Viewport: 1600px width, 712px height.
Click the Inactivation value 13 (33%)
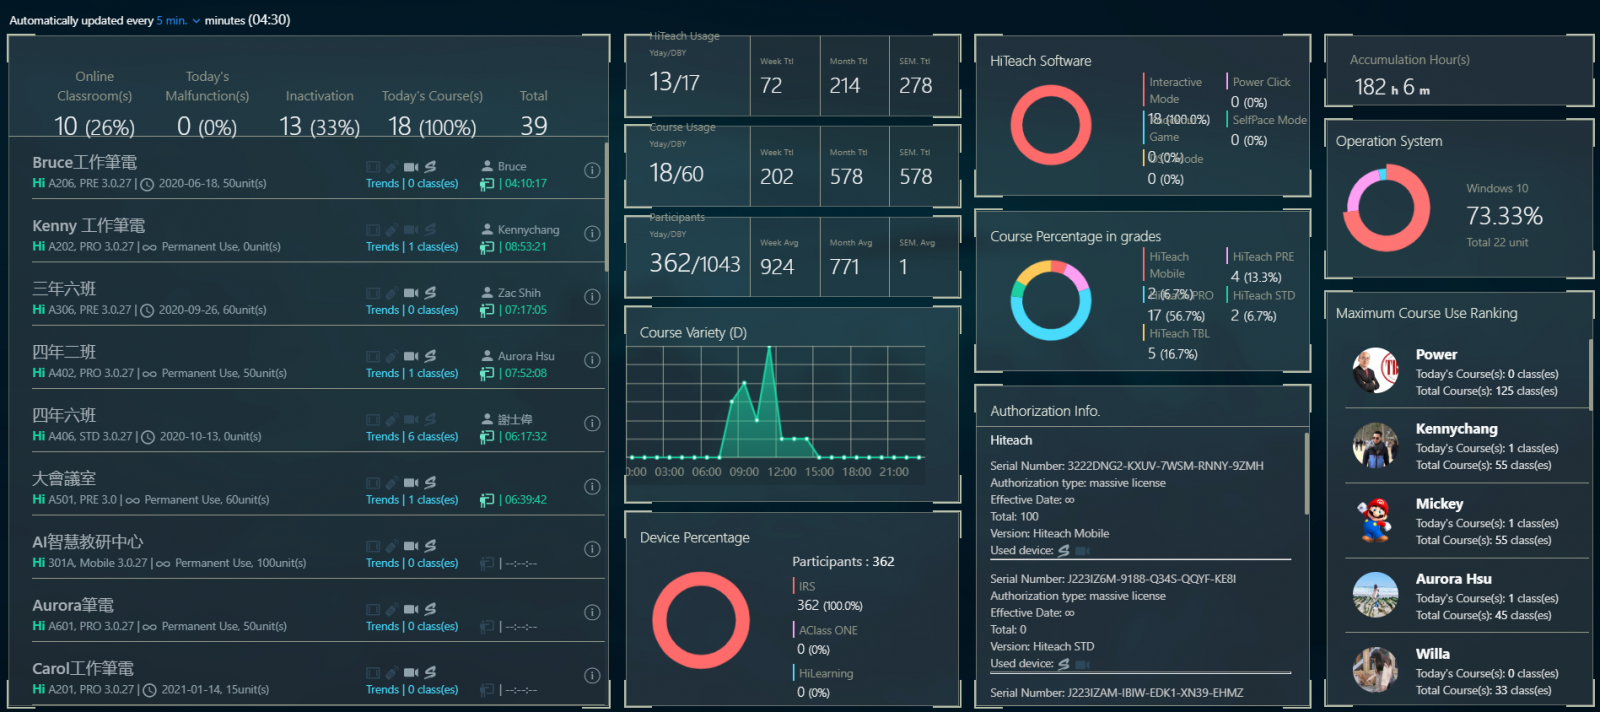(x=319, y=127)
